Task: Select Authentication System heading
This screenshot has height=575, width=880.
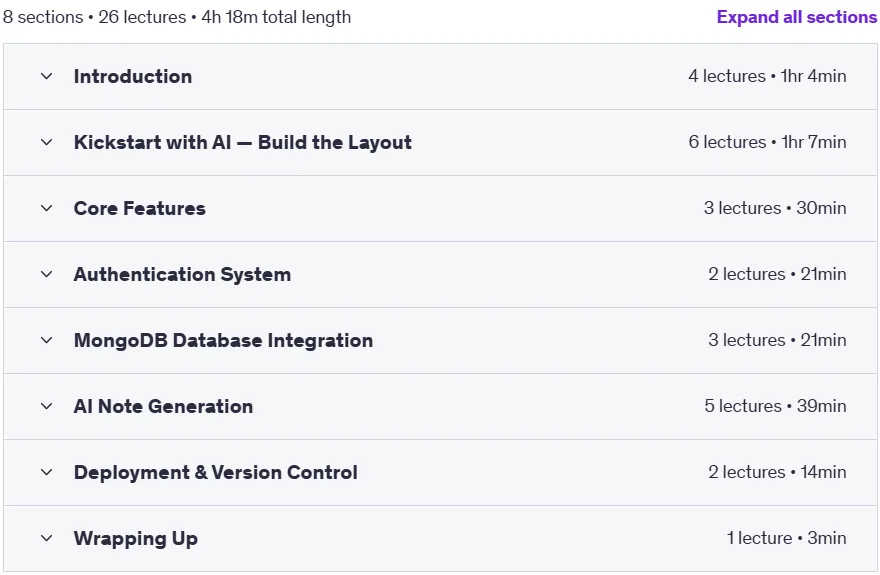Action: click(x=182, y=274)
